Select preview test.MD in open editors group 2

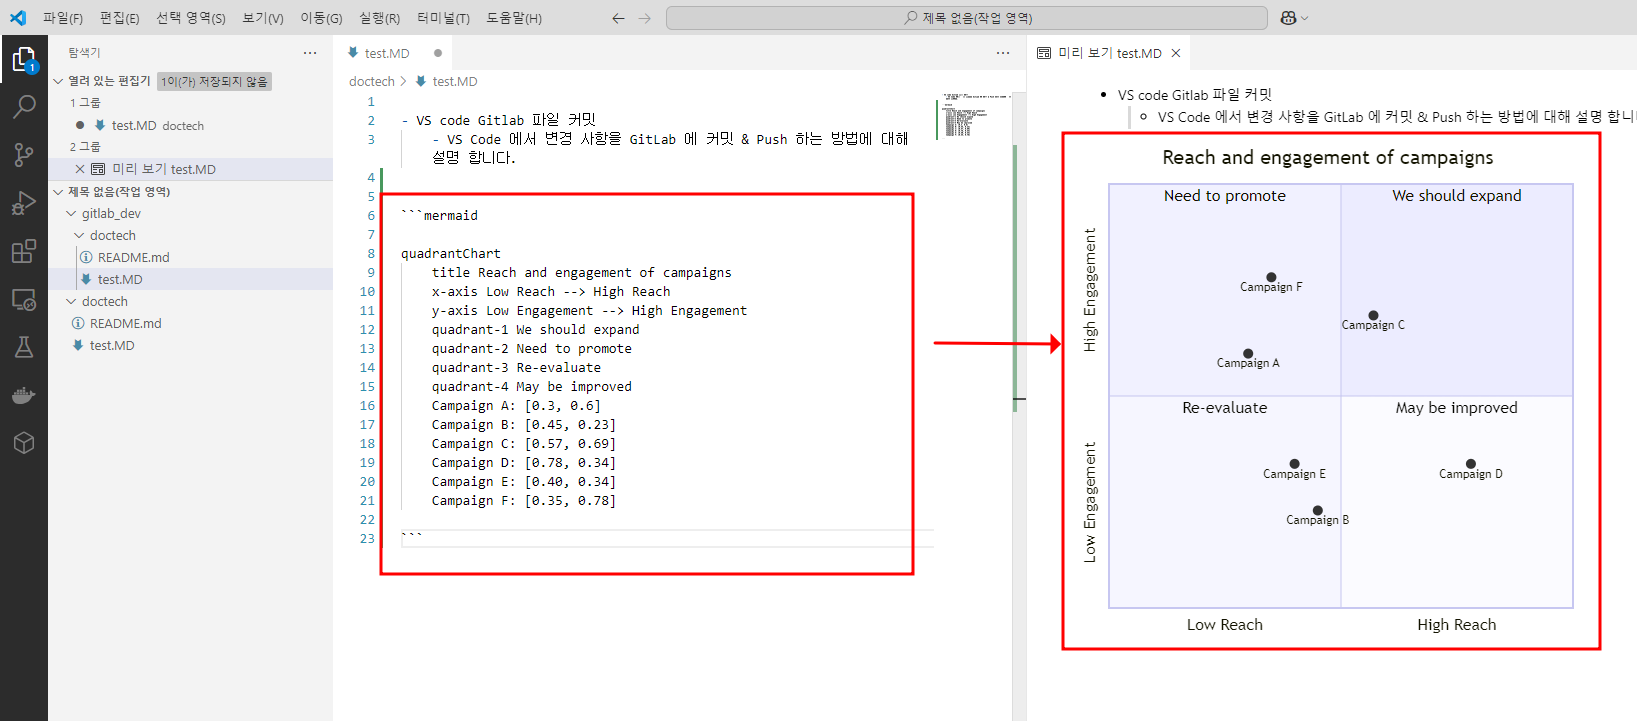point(190,169)
